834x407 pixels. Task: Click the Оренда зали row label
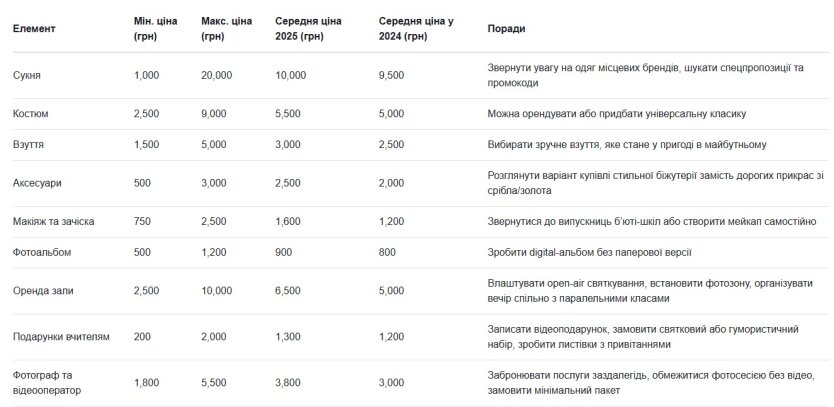click(43, 291)
